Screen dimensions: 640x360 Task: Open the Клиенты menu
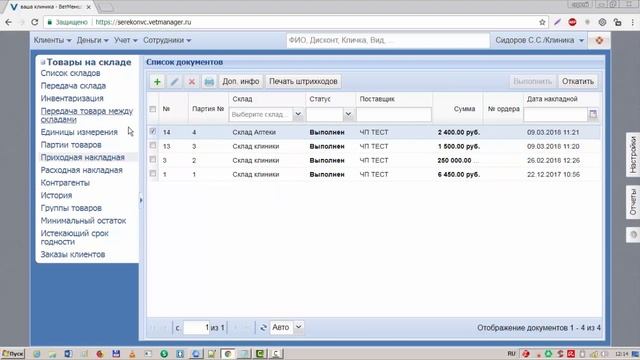pyautogui.click(x=52, y=40)
